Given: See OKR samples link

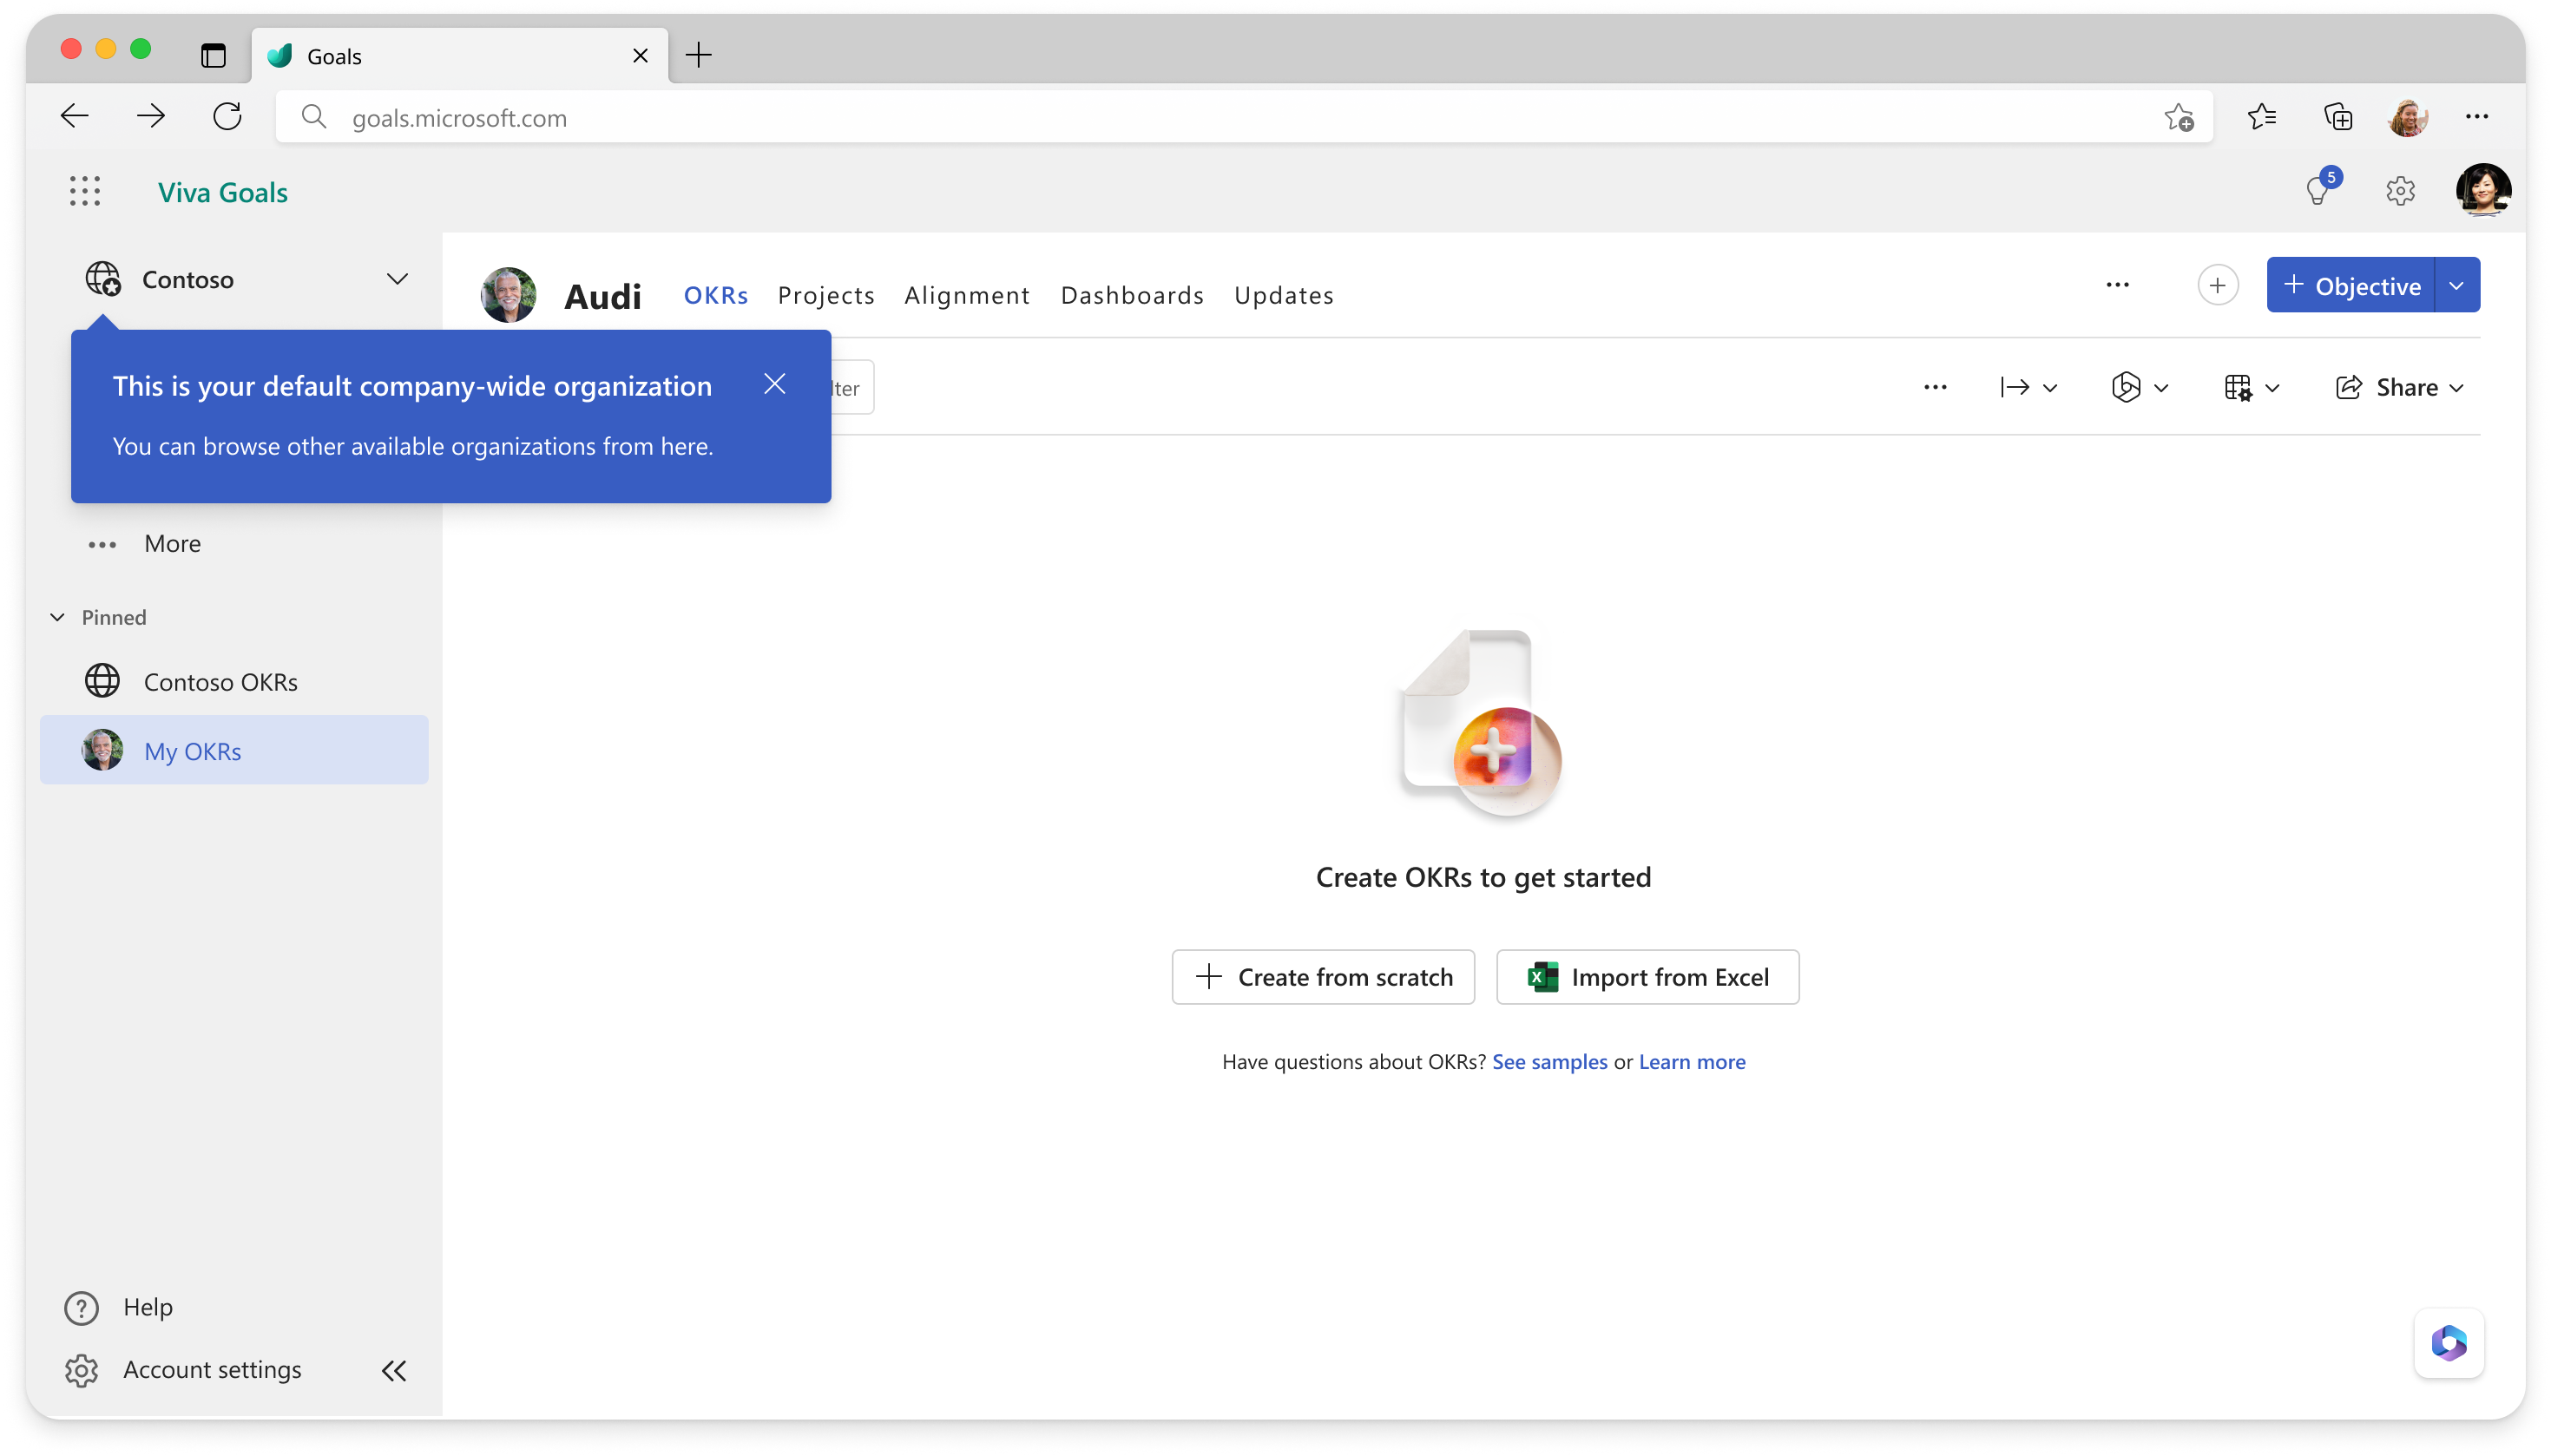Looking at the screenshot, I should pos(1548,1060).
